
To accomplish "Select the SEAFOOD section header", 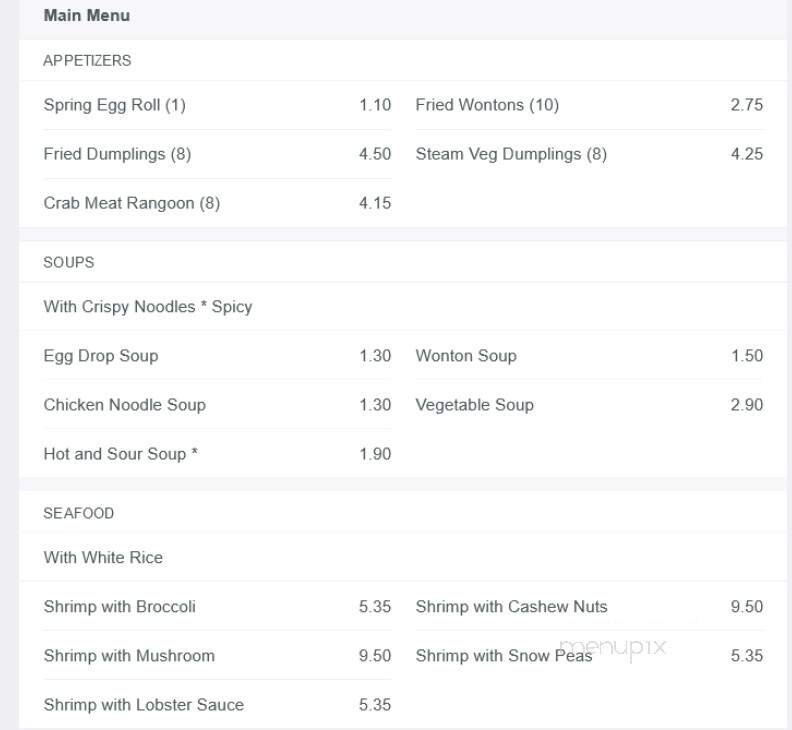I will pos(79,513).
